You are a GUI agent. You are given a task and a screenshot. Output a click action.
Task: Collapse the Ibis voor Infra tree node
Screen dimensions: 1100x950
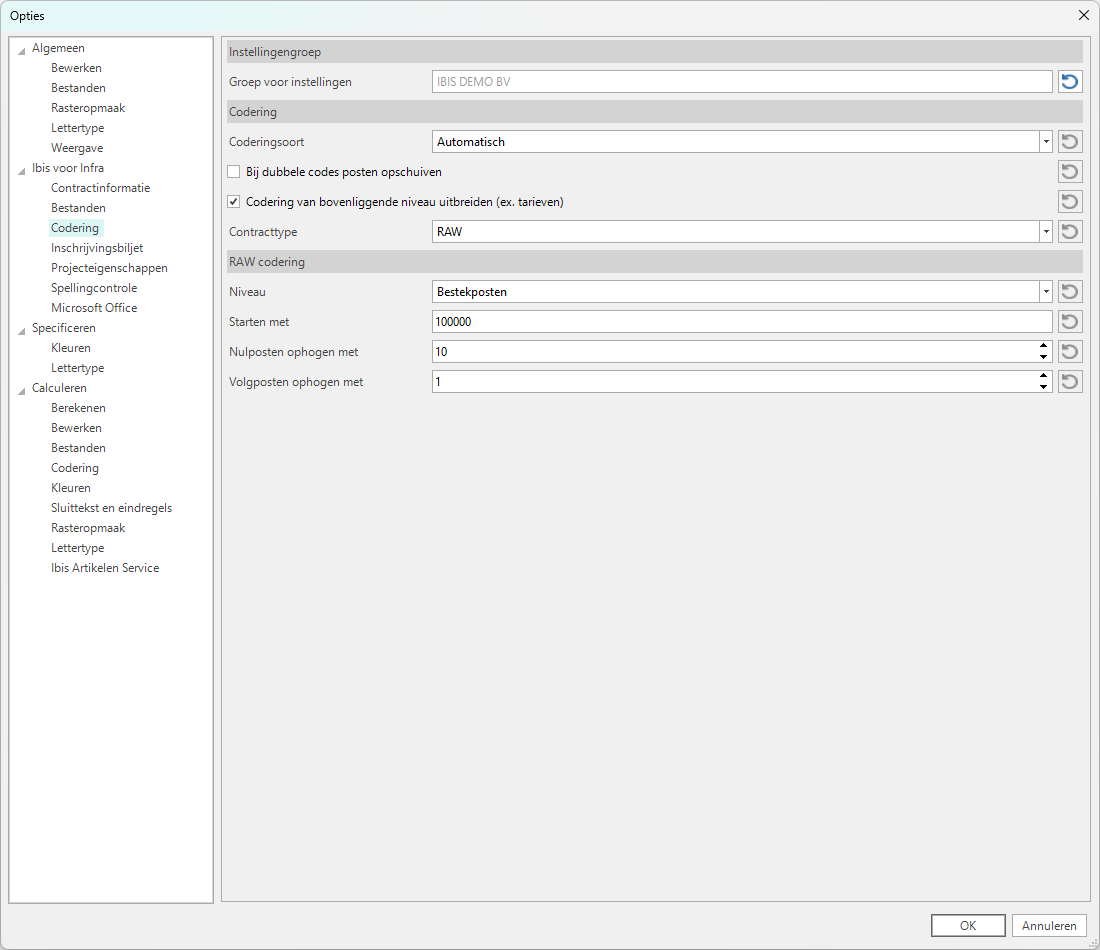pos(22,169)
